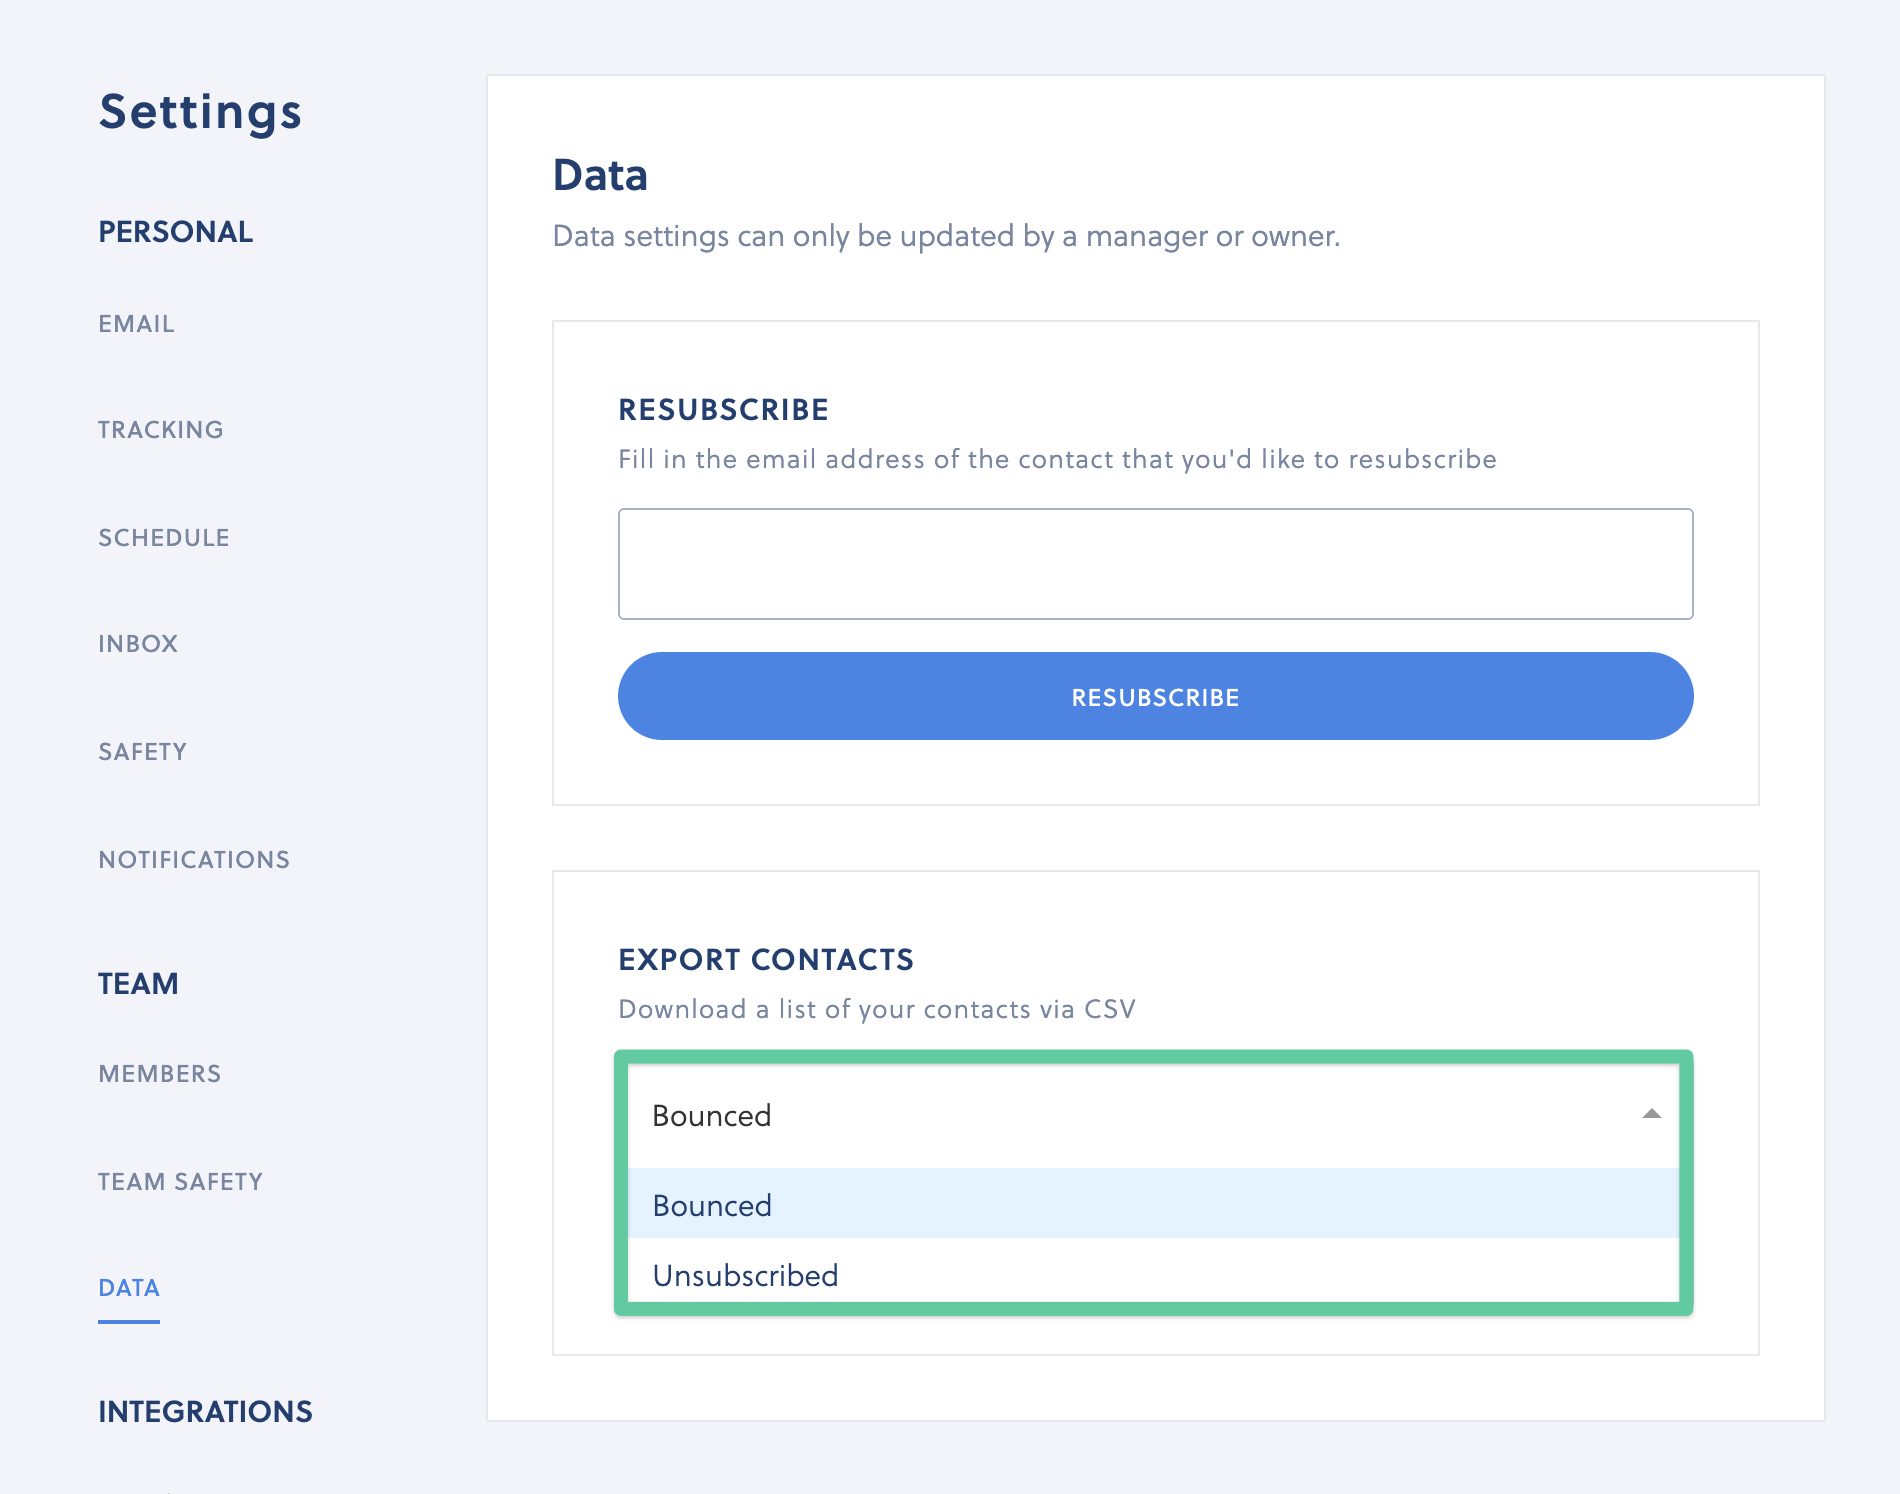1900x1494 pixels.
Task: Open Email settings in the sidebar
Action: tap(136, 324)
